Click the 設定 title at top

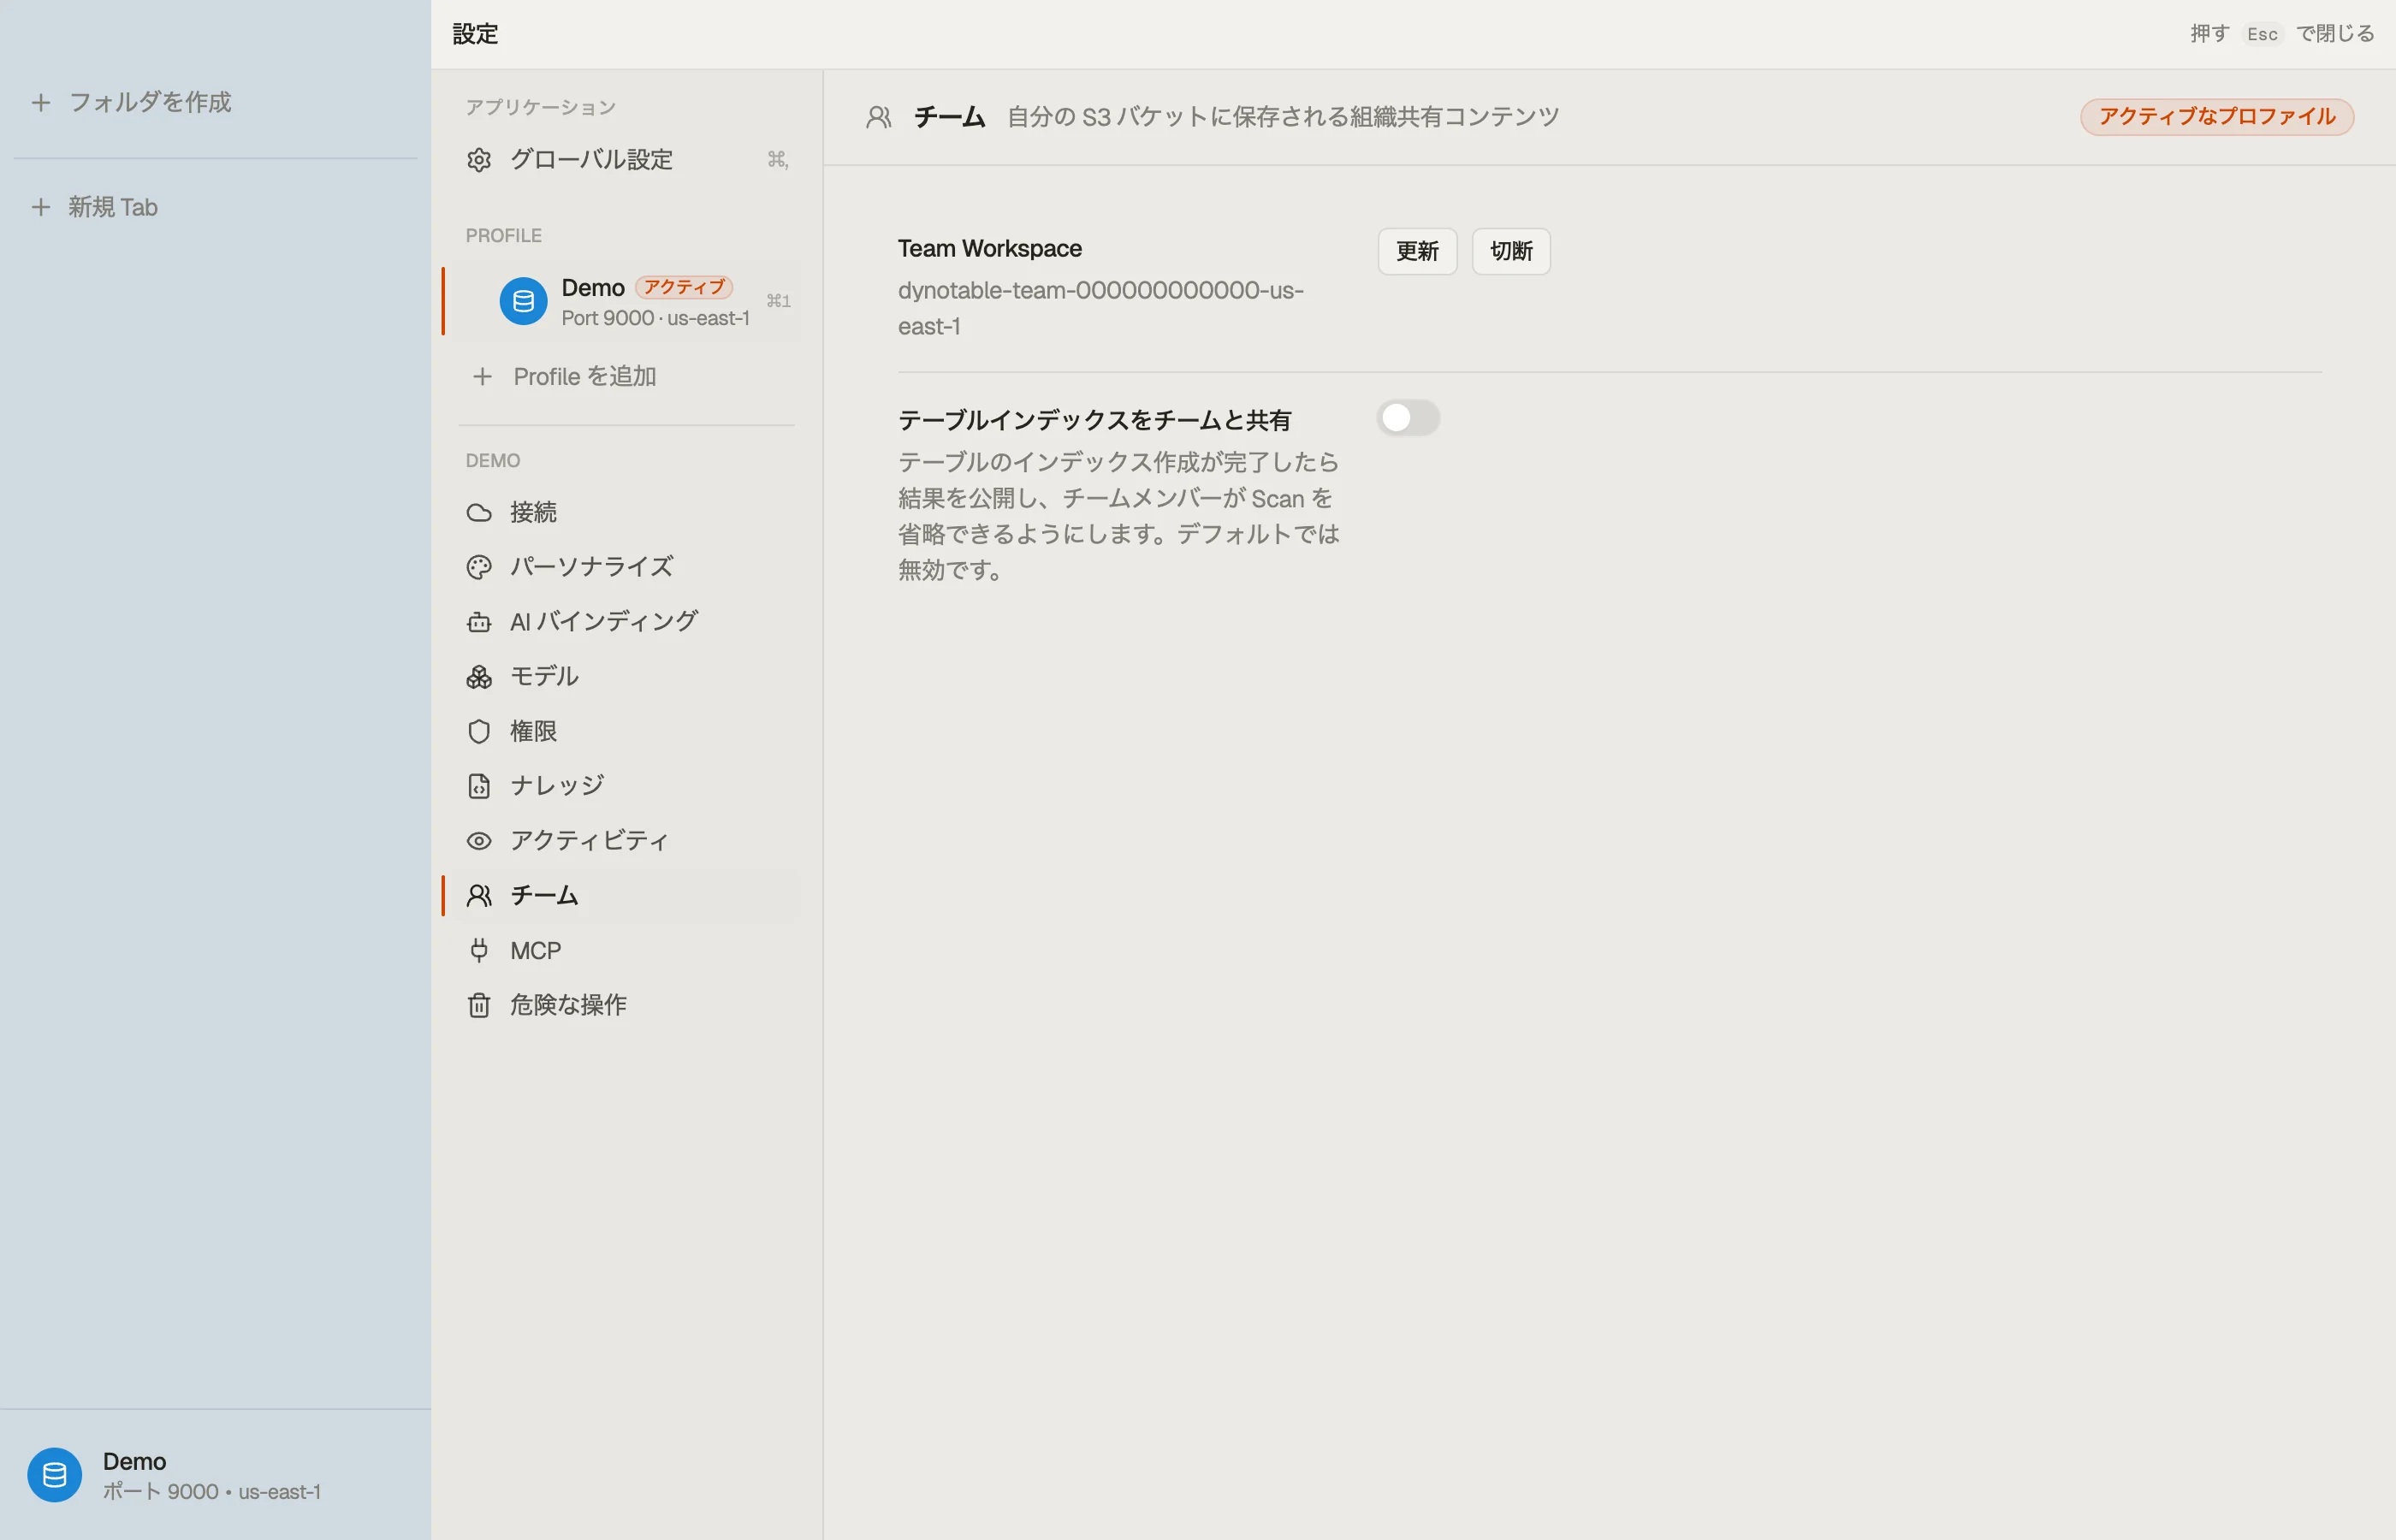click(475, 34)
